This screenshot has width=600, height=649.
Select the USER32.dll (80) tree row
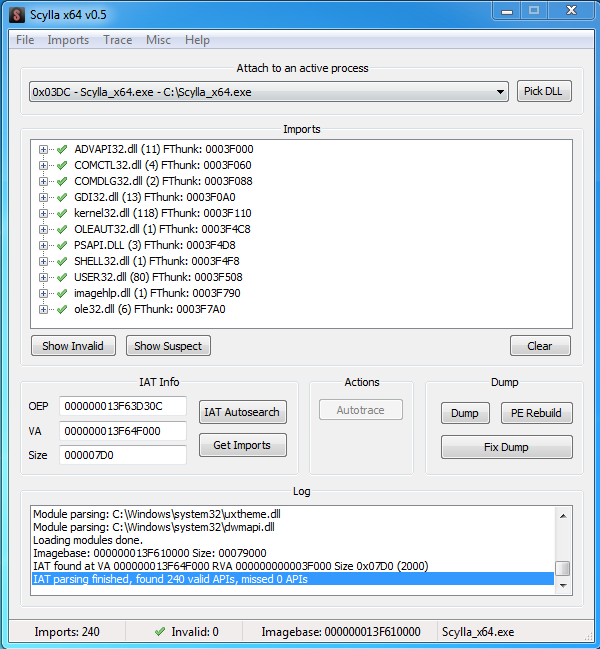pos(158,277)
